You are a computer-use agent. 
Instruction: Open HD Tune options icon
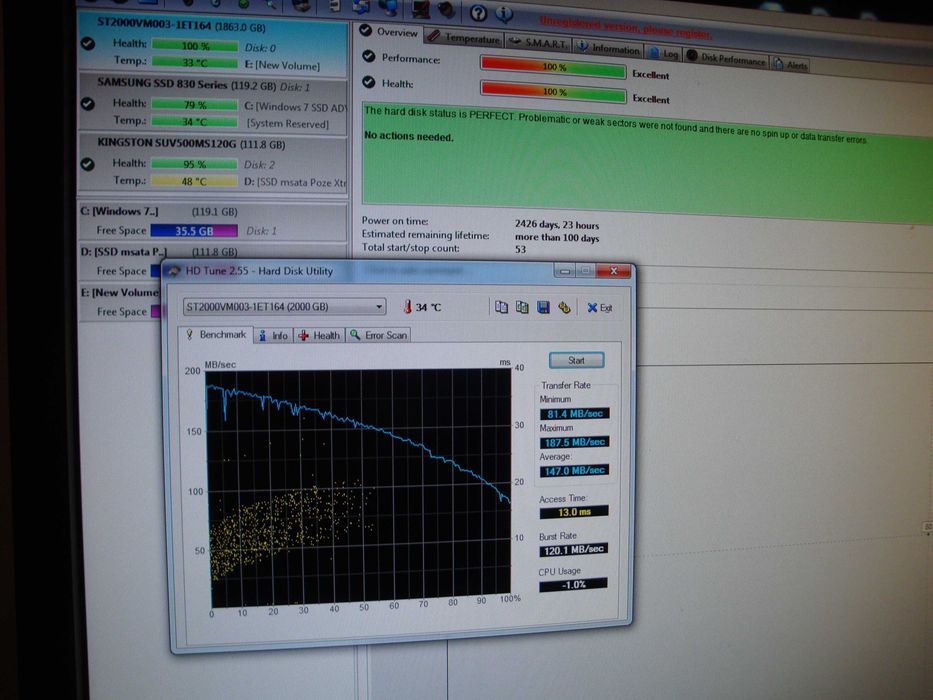tap(564, 307)
